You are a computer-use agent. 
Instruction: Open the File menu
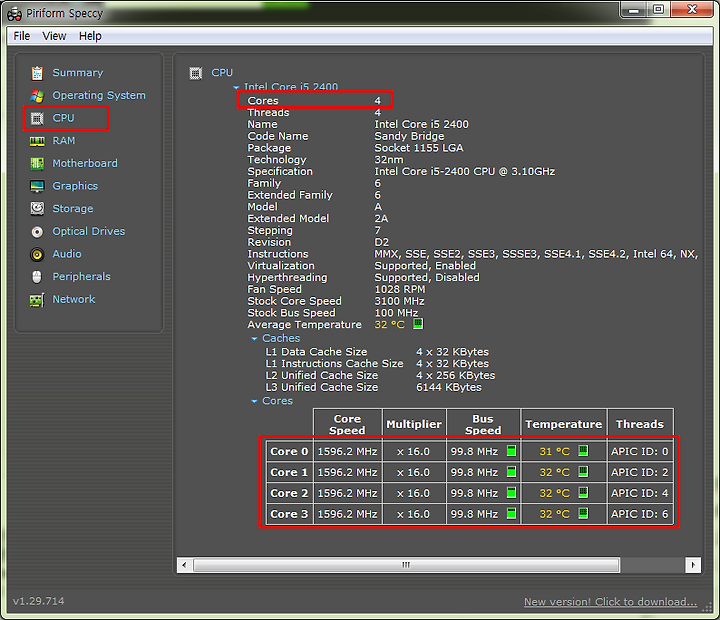tap(22, 36)
